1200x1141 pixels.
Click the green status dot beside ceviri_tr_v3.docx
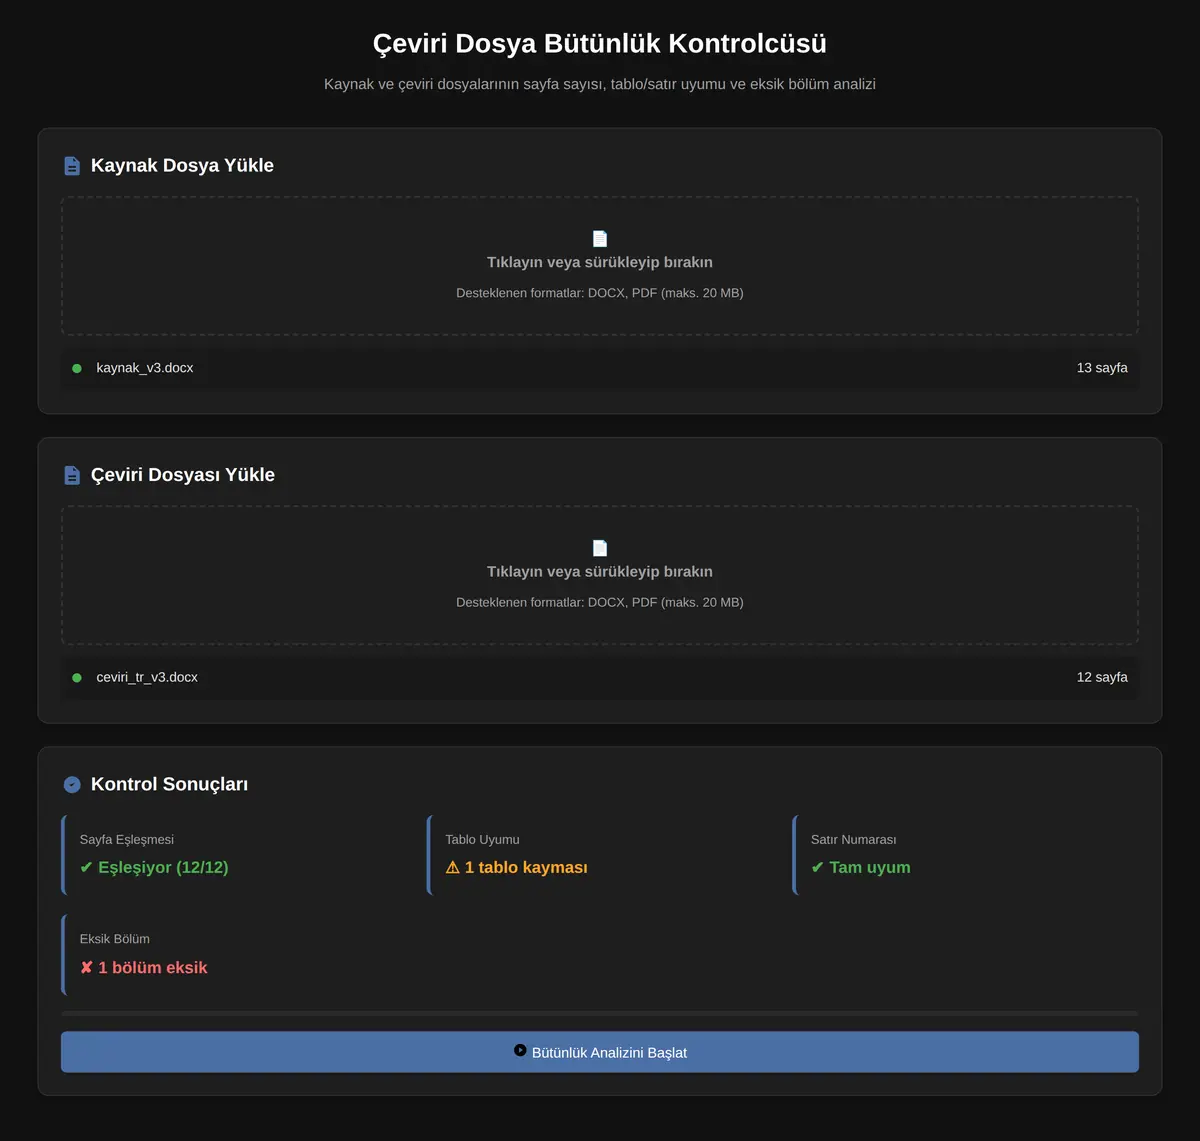77,677
